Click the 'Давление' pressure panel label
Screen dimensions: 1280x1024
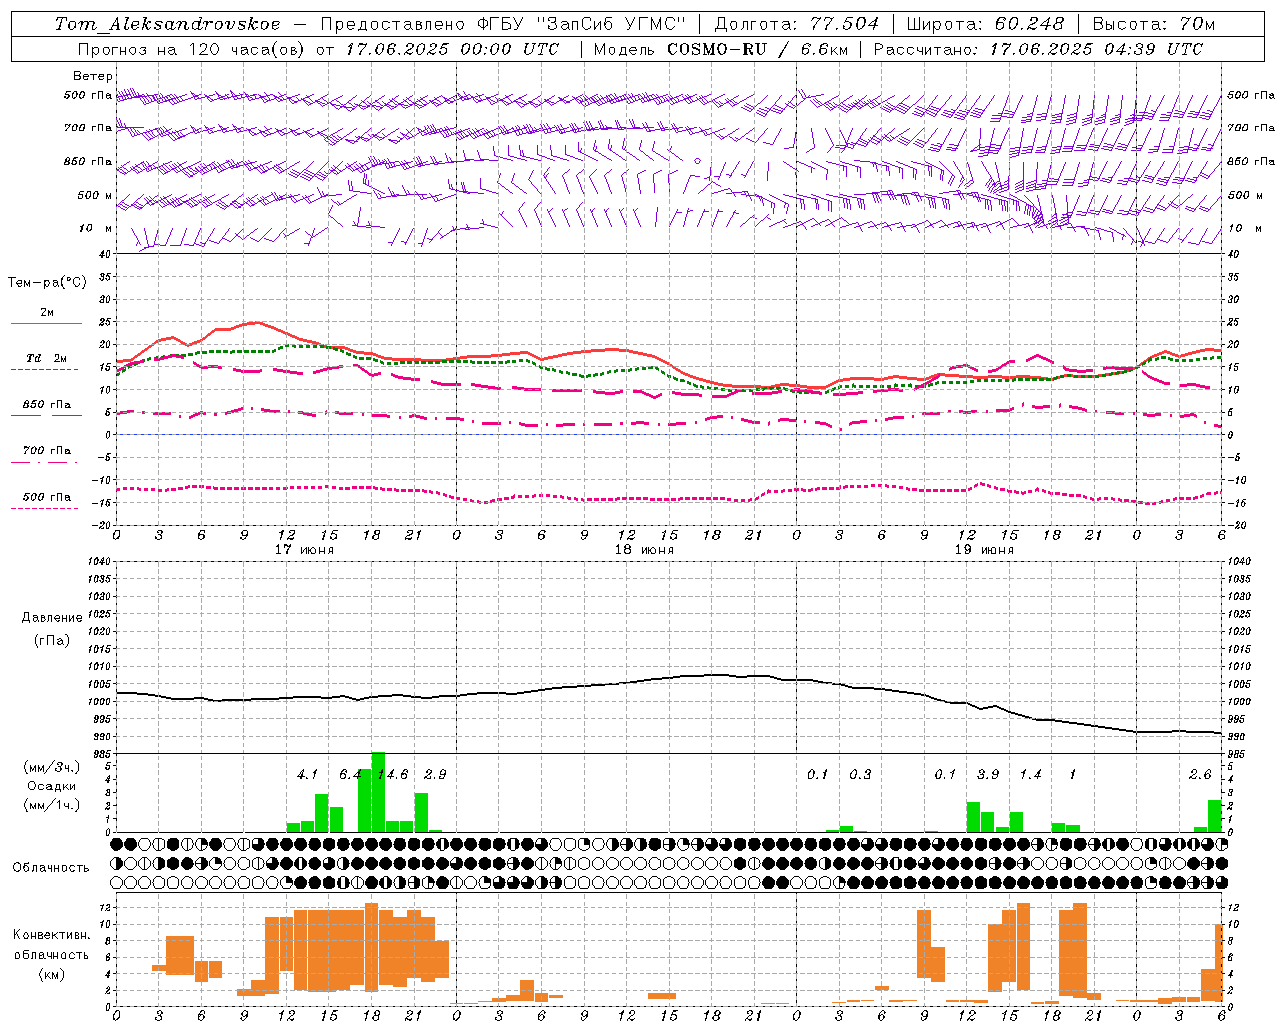click(52, 618)
